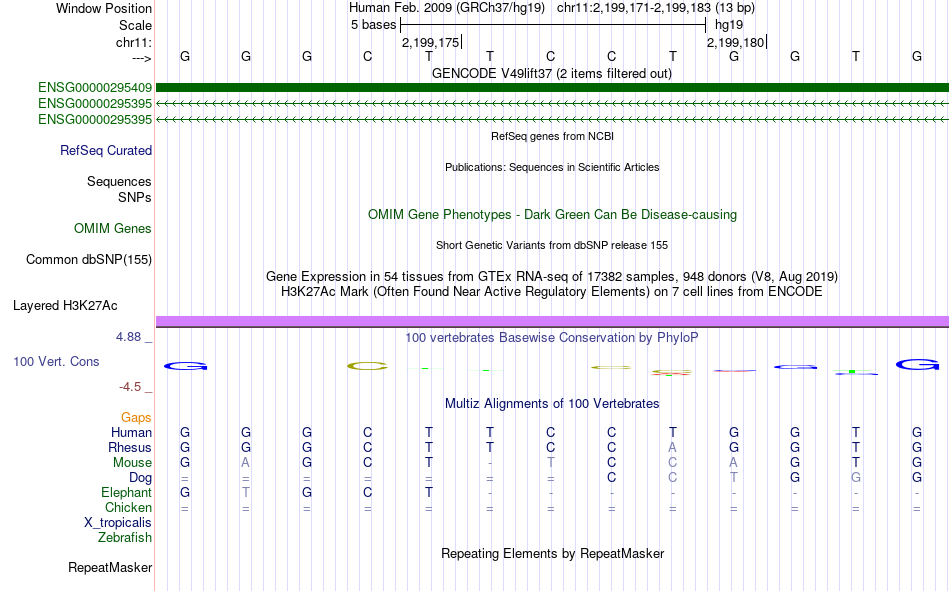The width and height of the screenshot is (950, 591).
Task: Click the solid green ENSG00000295409 exon bar
Action: point(552,88)
